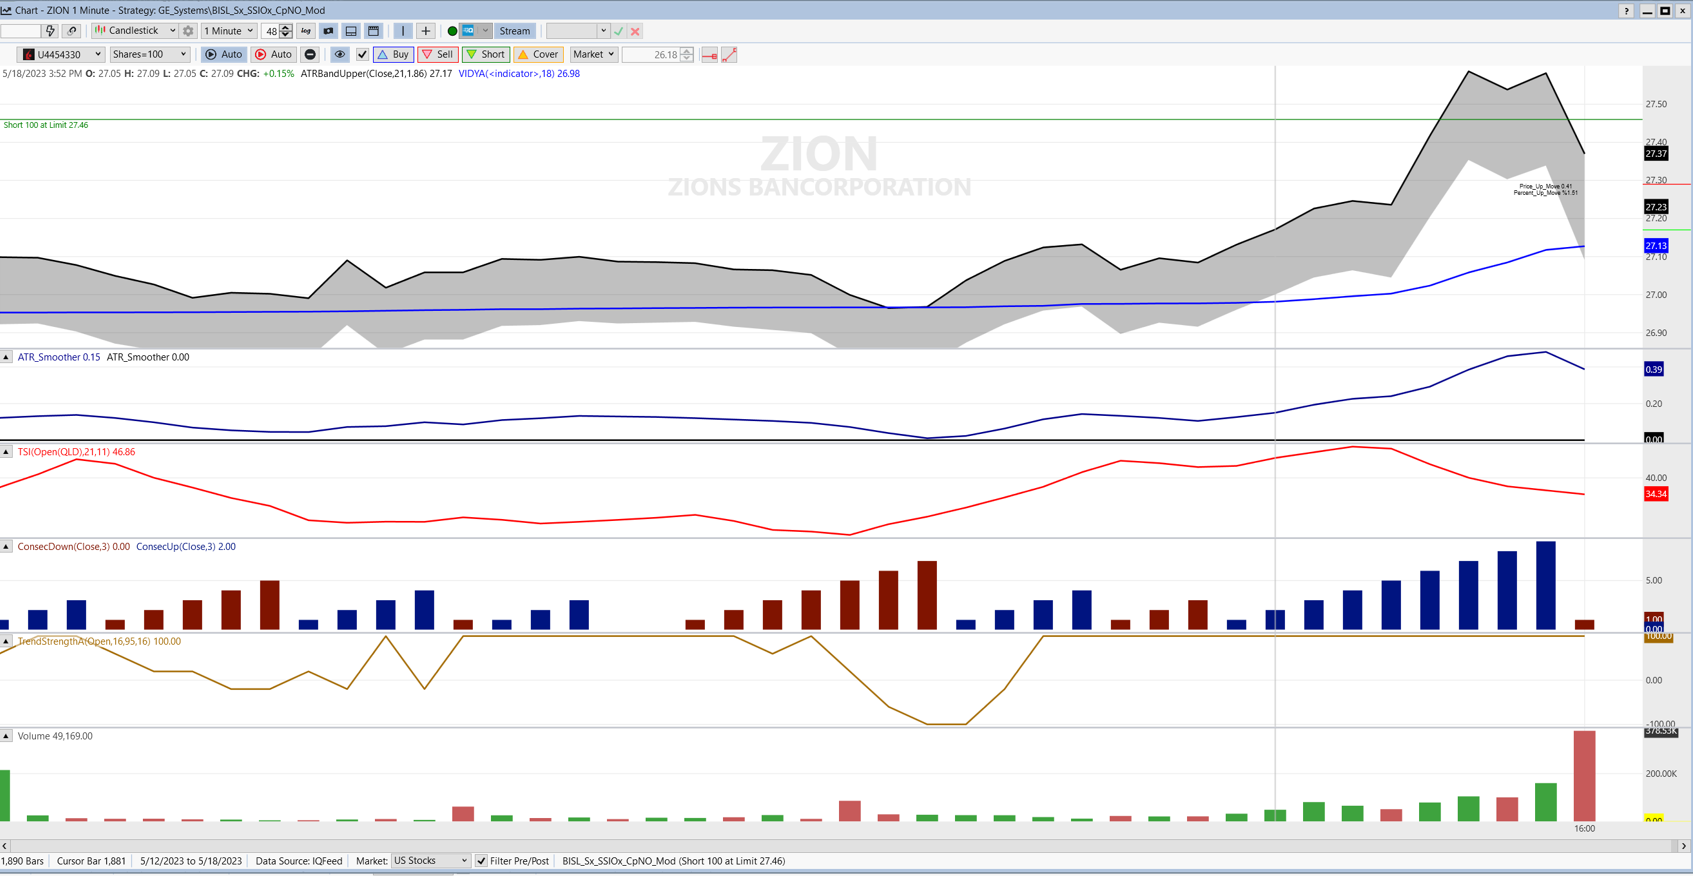Toggle the eye visibility icon in toolbar

click(x=340, y=55)
